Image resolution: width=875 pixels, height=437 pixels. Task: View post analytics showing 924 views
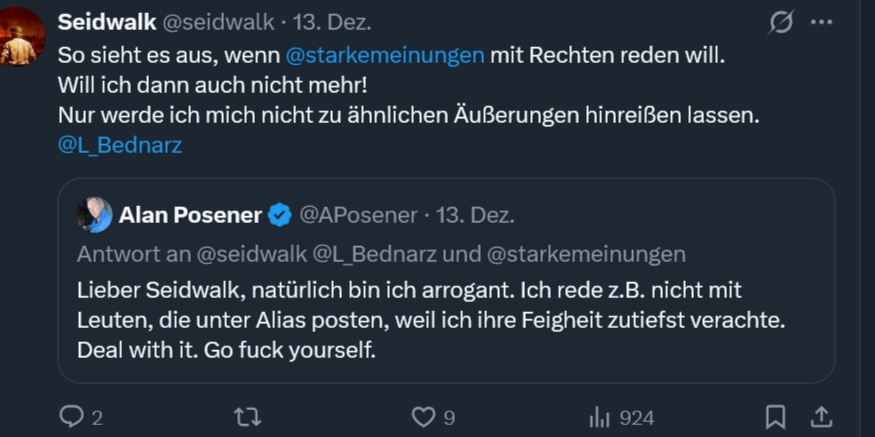pyautogui.click(x=600, y=416)
